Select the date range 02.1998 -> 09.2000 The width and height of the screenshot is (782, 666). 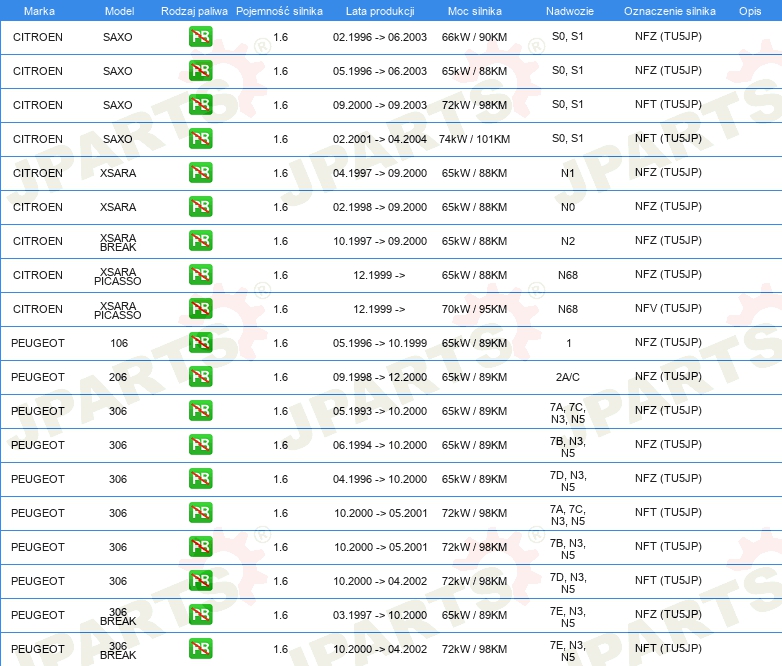[x=380, y=207]
